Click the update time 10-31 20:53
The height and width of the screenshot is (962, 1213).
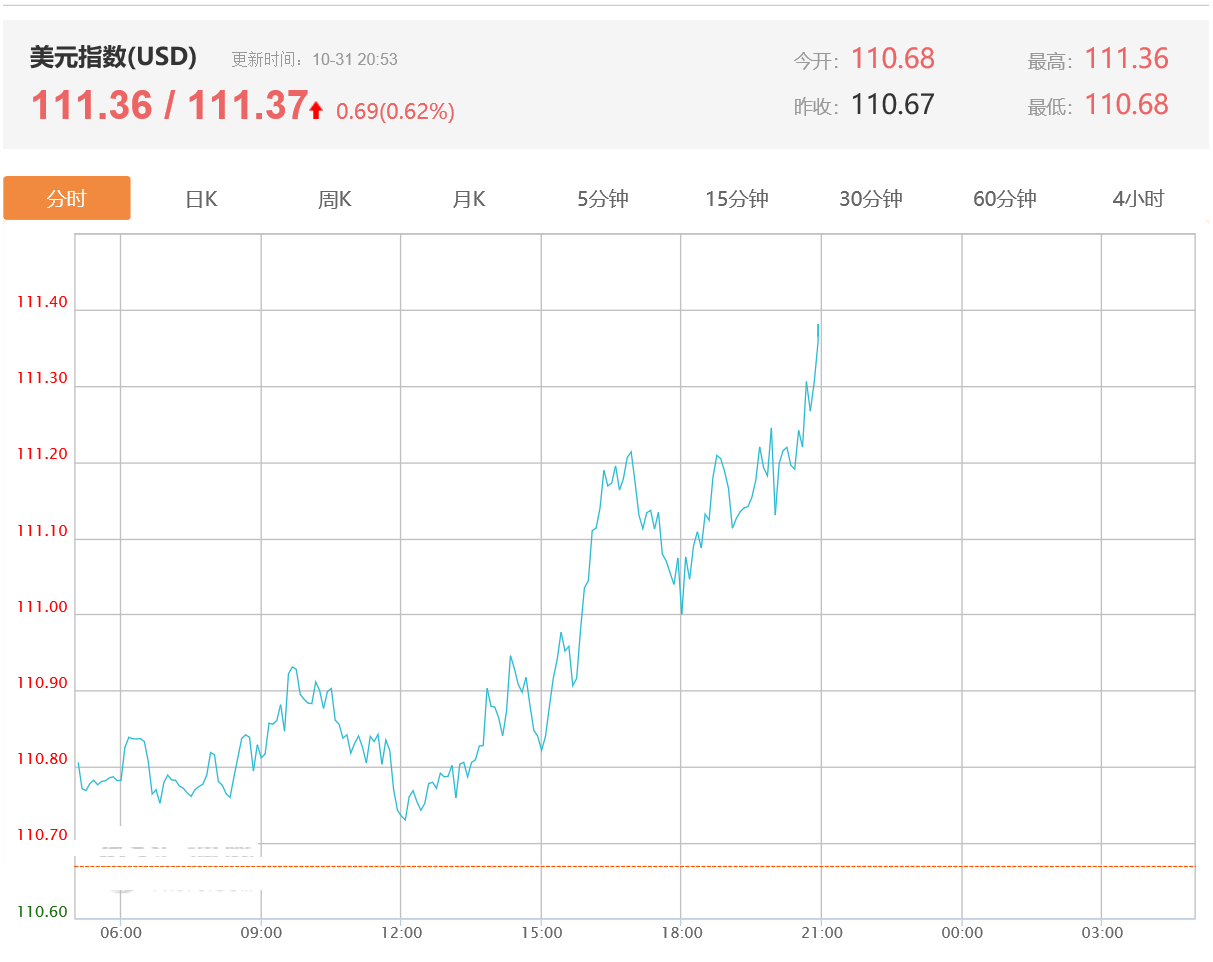[x=355, y=60]
